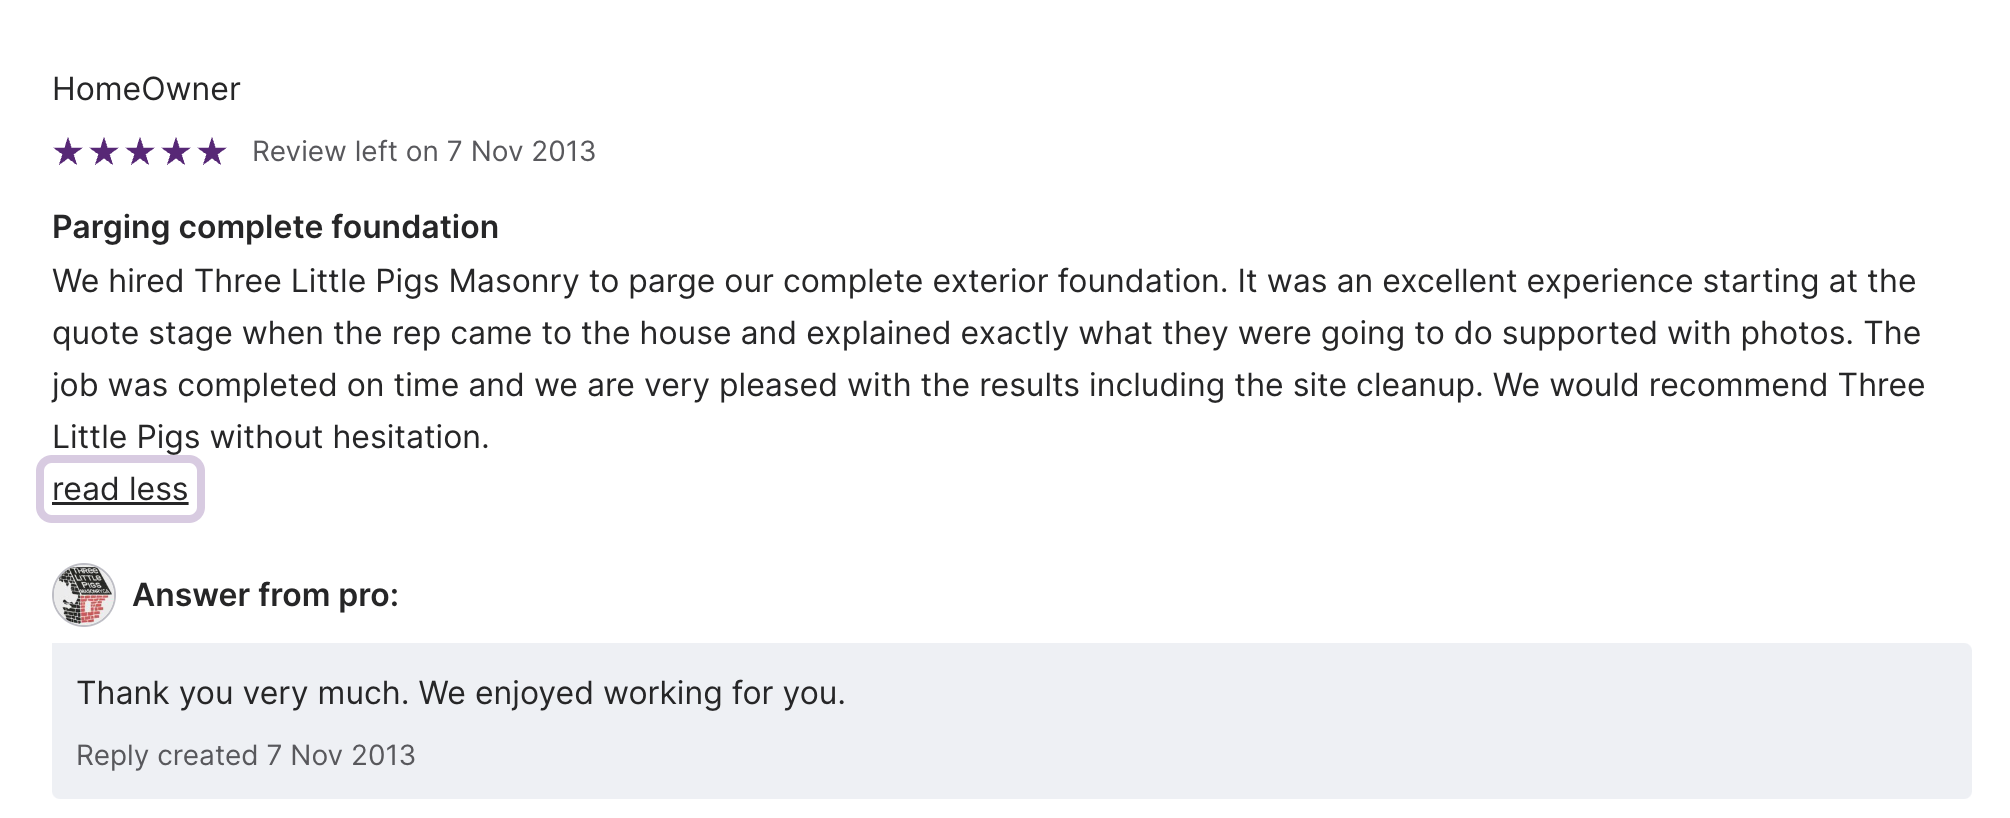Click the 'Thank you very much' reply text
The height and width of the screenshot is (818, 2010).
pos(242,693)
